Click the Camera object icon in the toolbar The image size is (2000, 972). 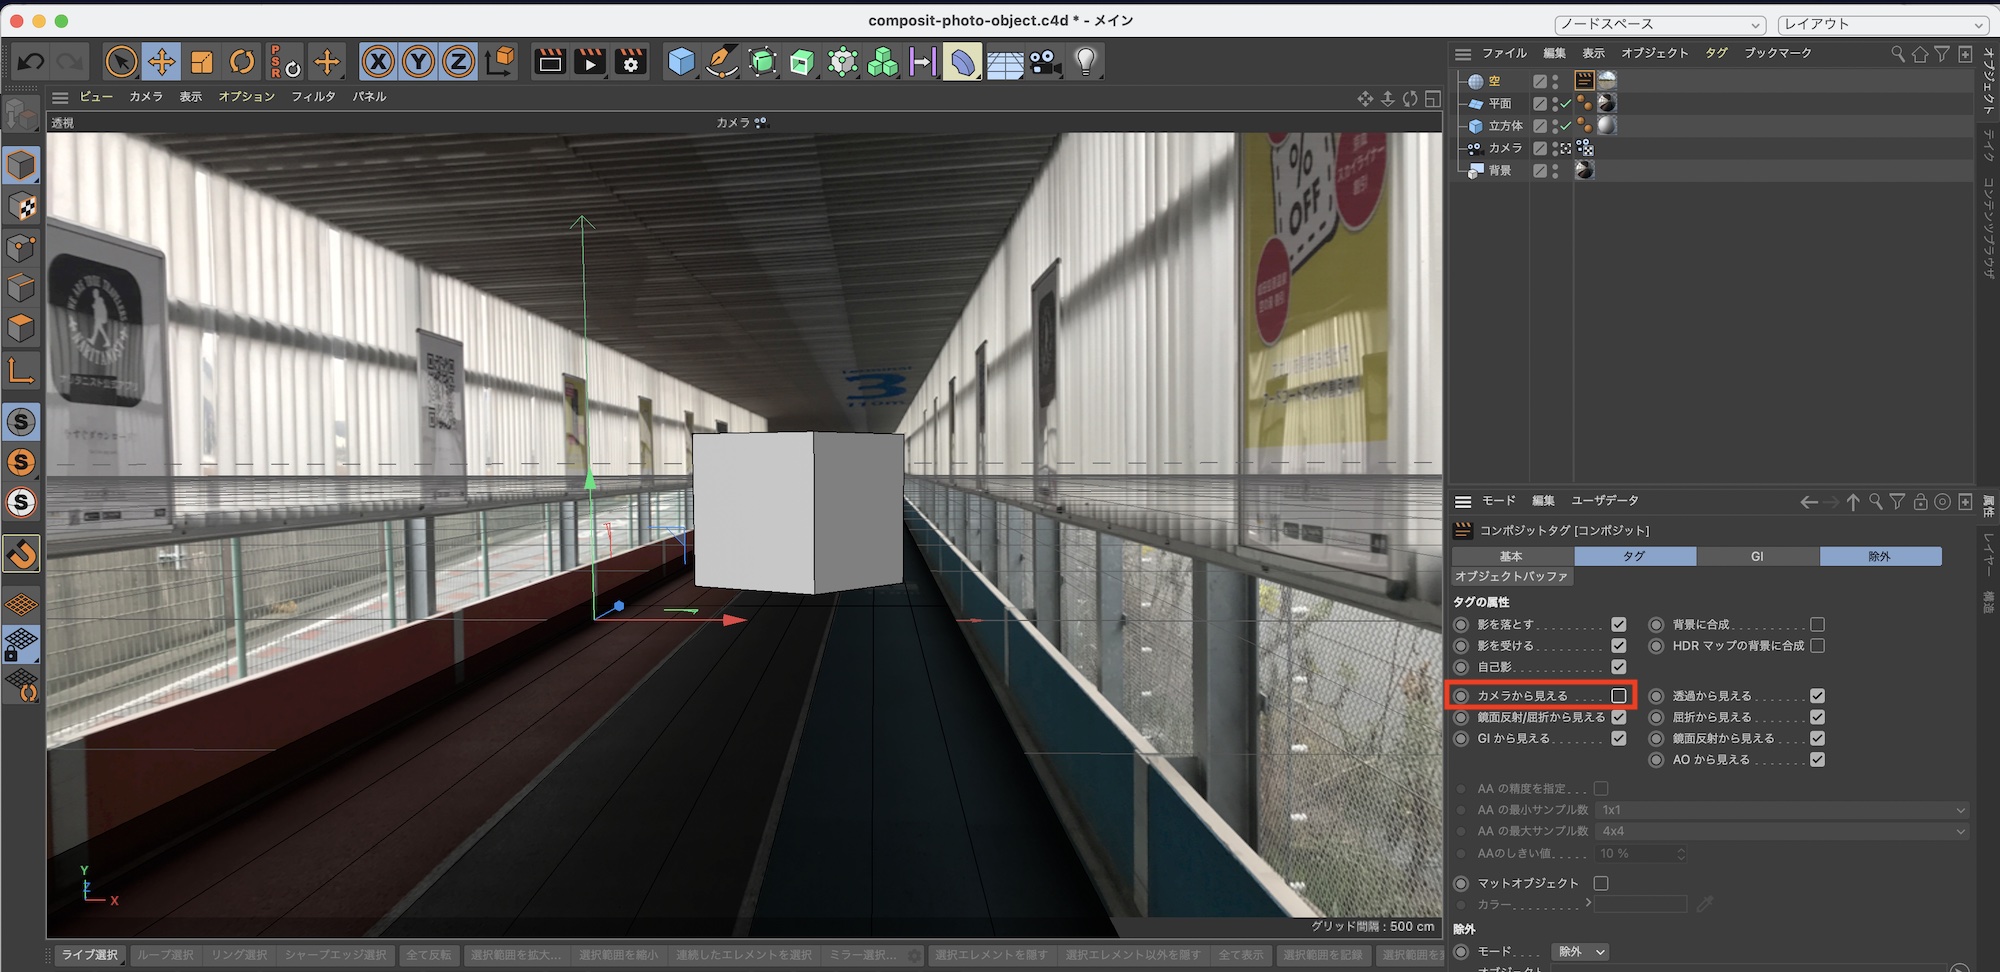(1045, 62)
